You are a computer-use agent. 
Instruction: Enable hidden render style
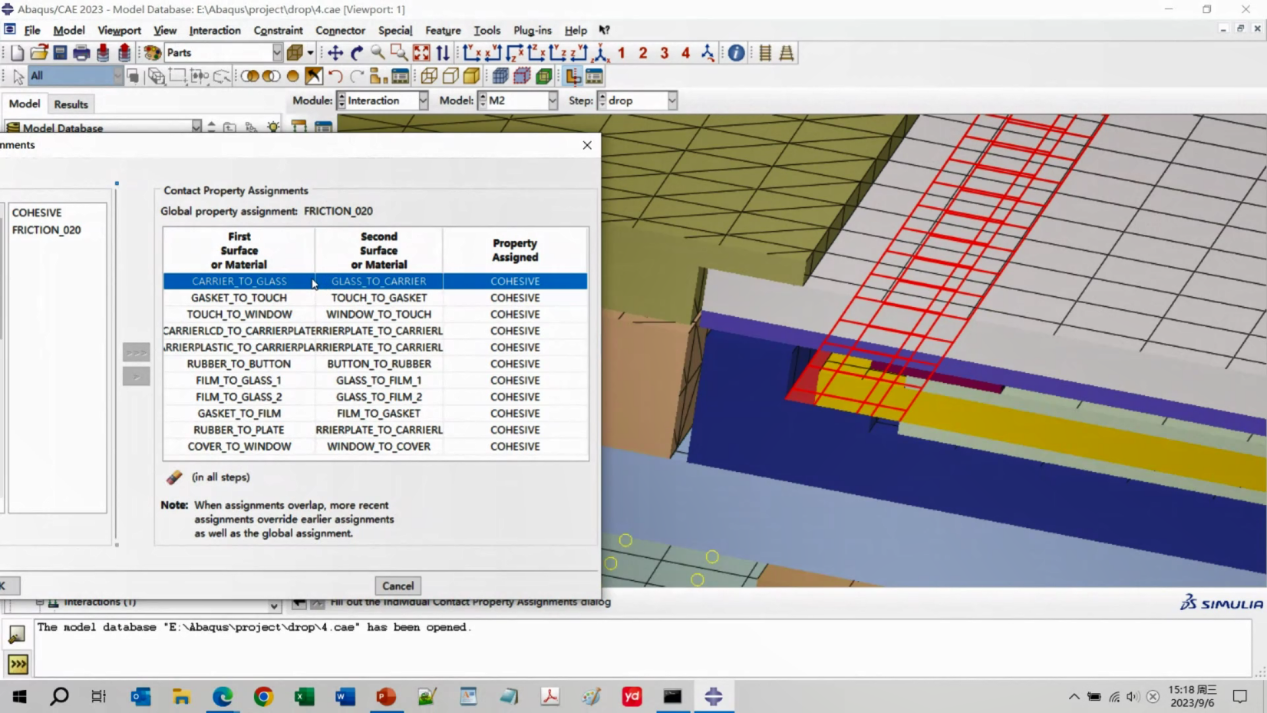pos(451,76)
